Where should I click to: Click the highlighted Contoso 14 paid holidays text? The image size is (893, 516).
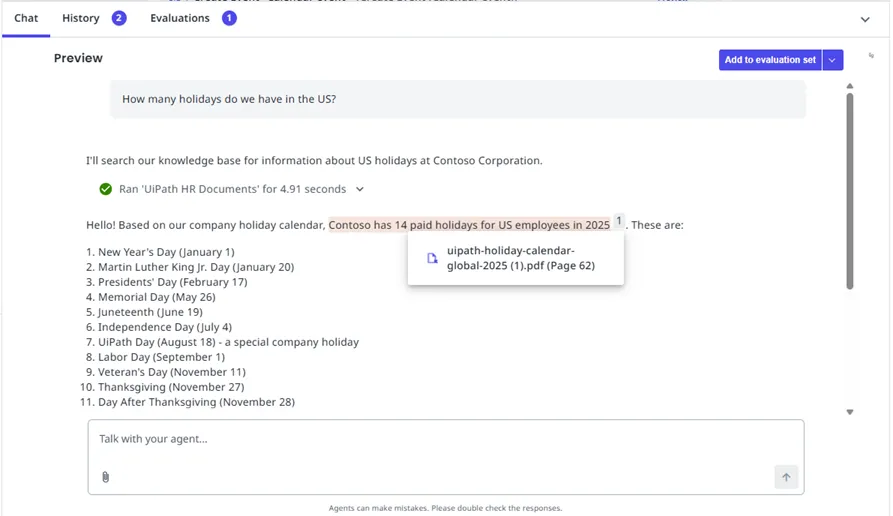[469, 225]
